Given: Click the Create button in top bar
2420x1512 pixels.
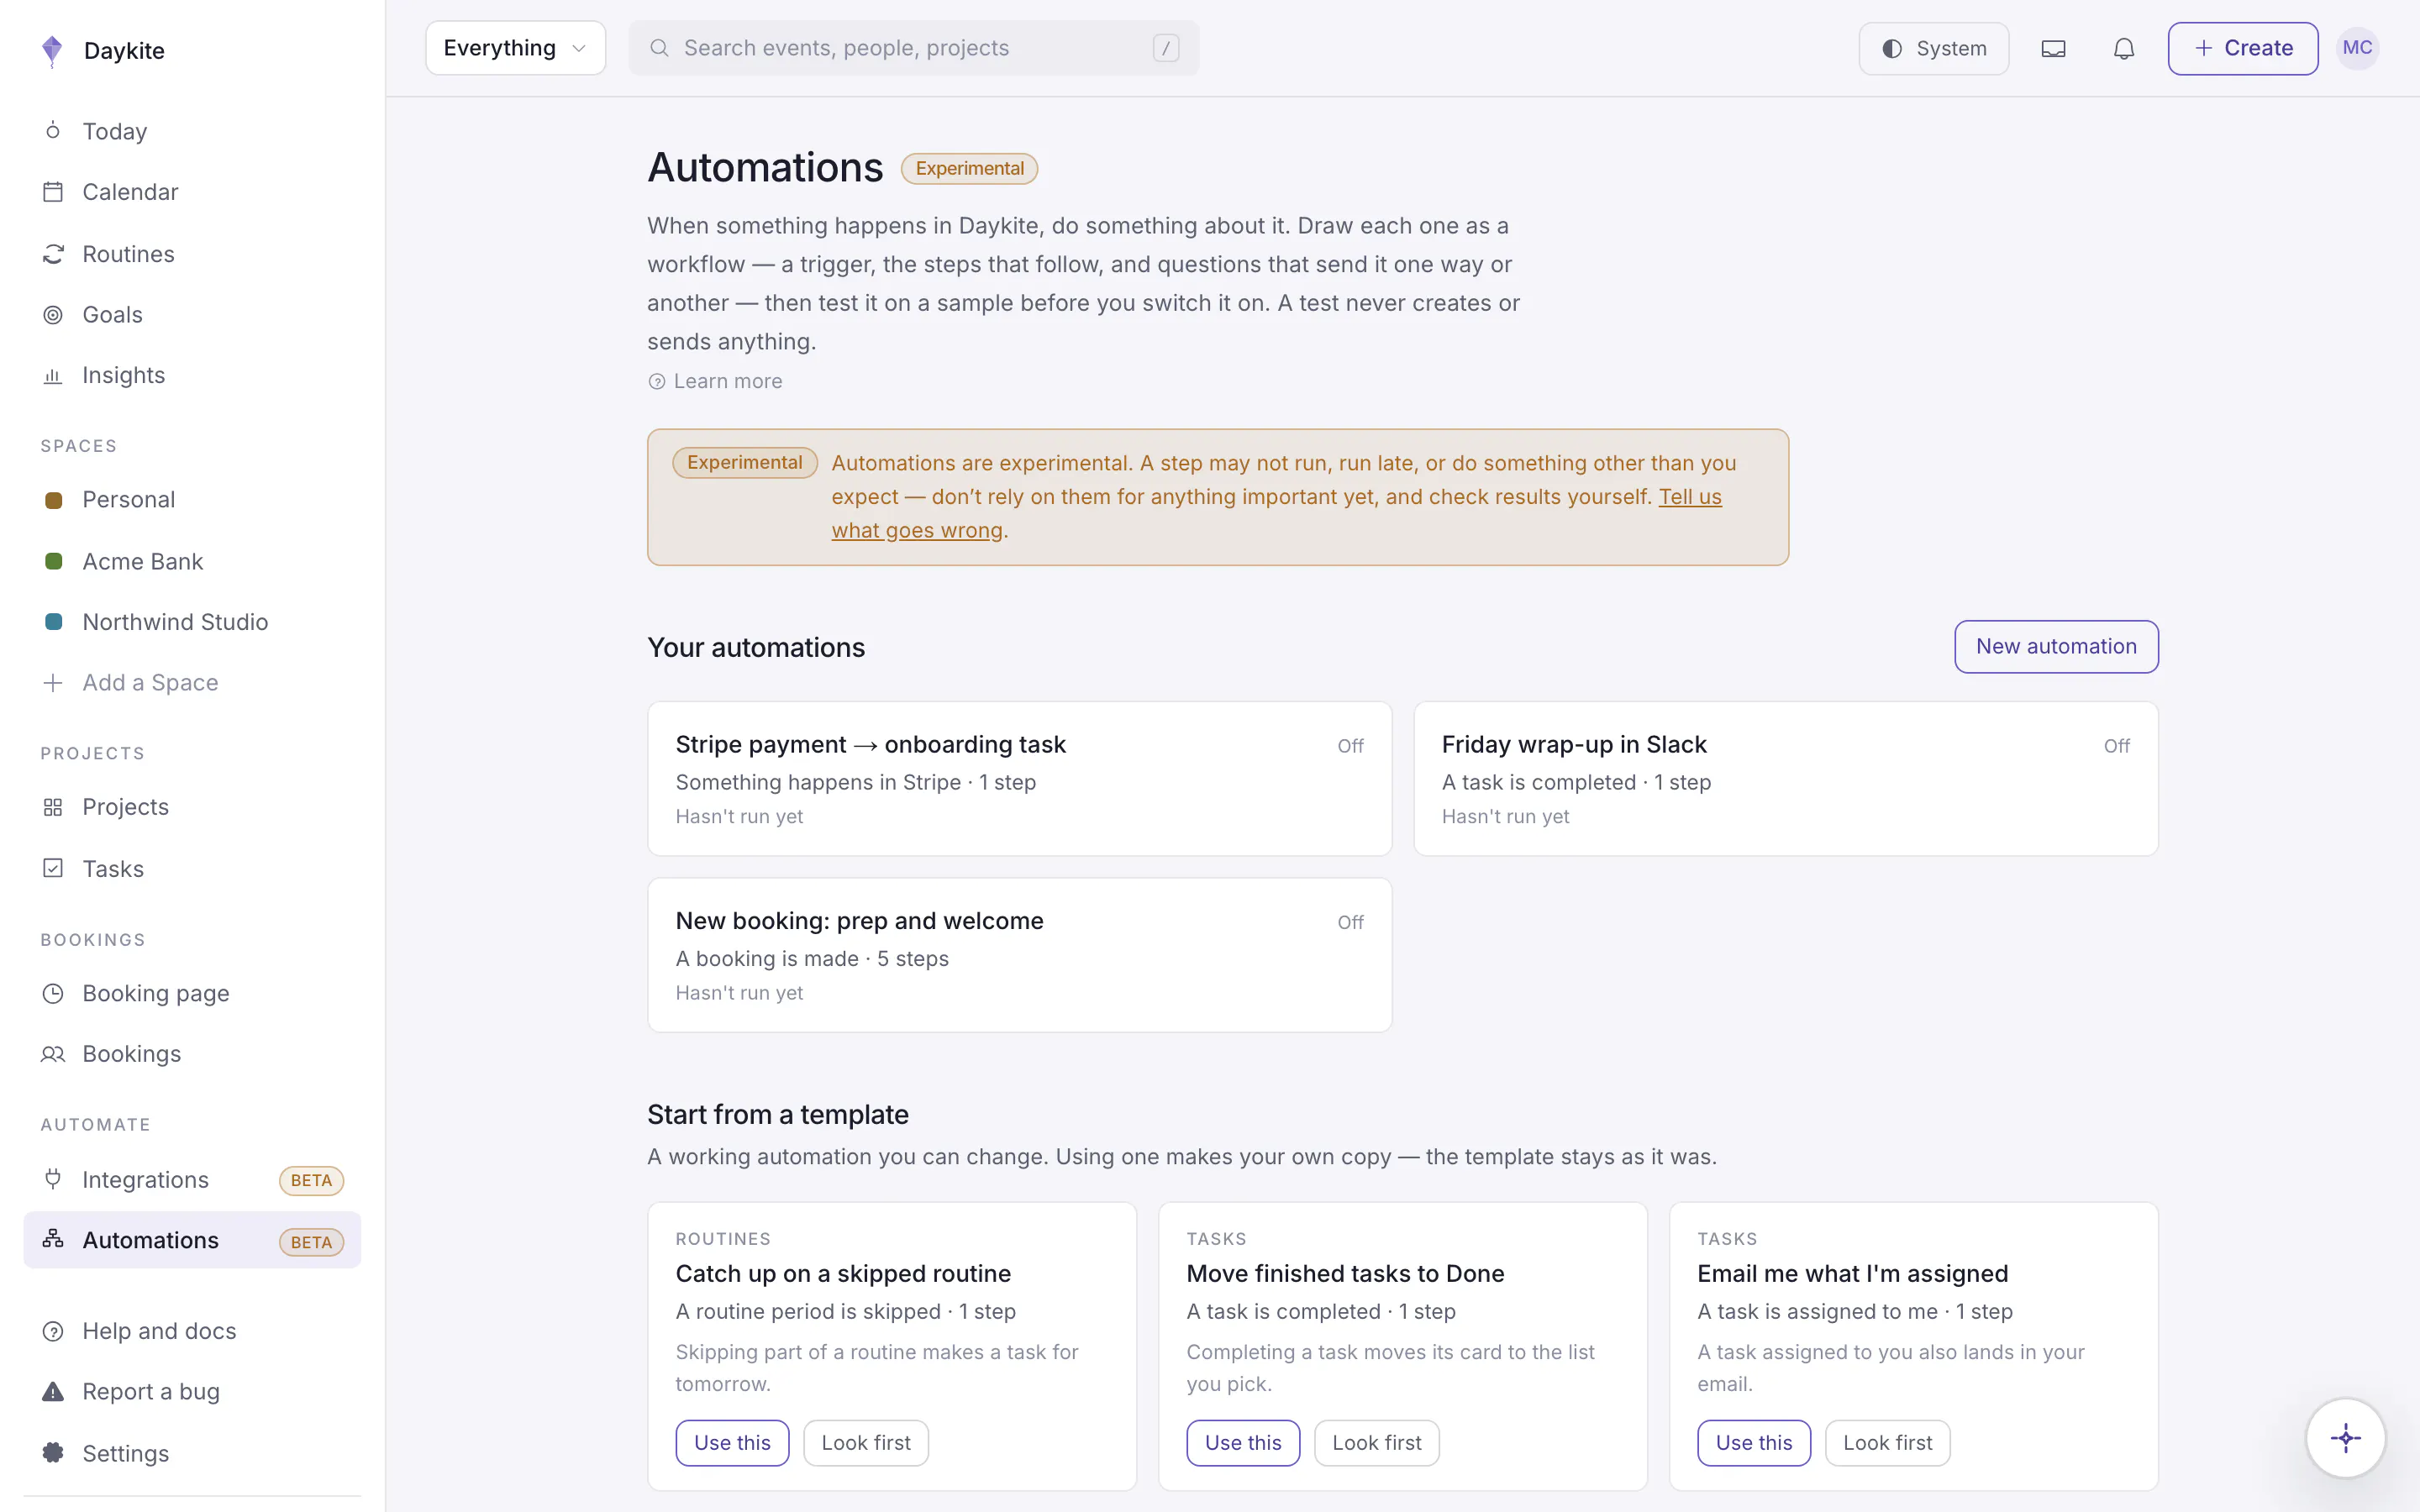Looking at the screenshot, I should 2243,48.
